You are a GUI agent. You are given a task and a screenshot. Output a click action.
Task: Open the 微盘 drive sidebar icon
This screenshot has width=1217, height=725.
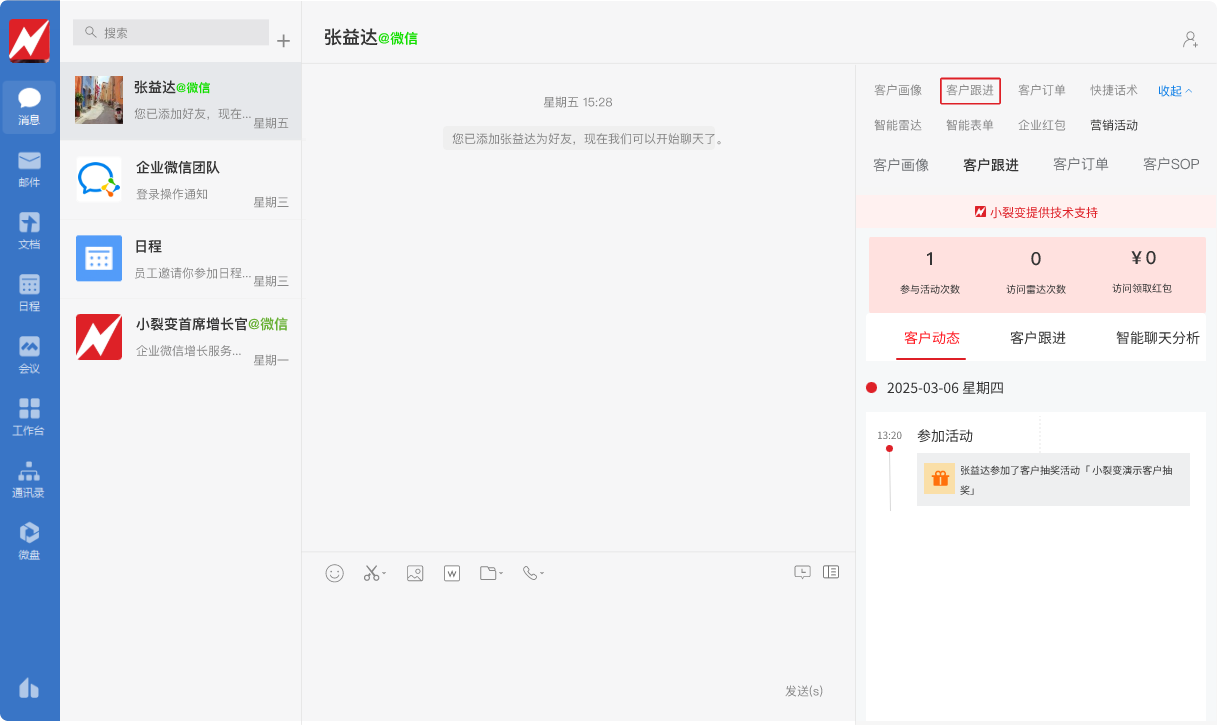tap(29, 541)
